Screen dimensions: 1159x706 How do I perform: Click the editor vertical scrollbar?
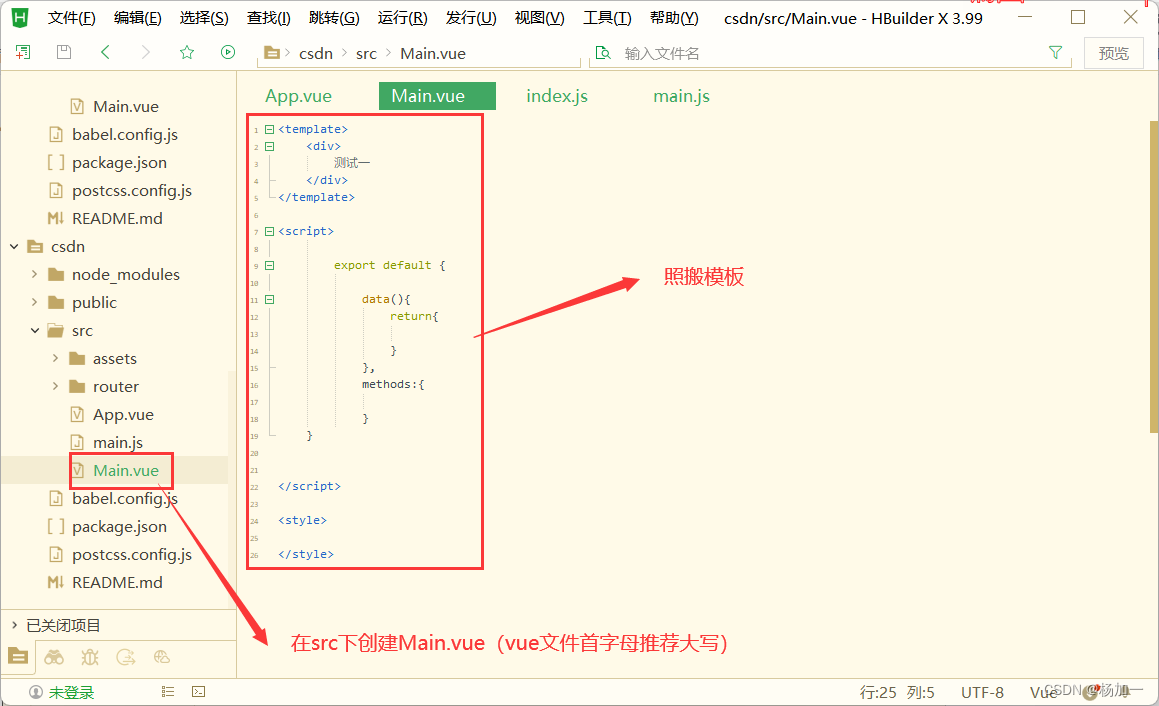coord(1154,276)
